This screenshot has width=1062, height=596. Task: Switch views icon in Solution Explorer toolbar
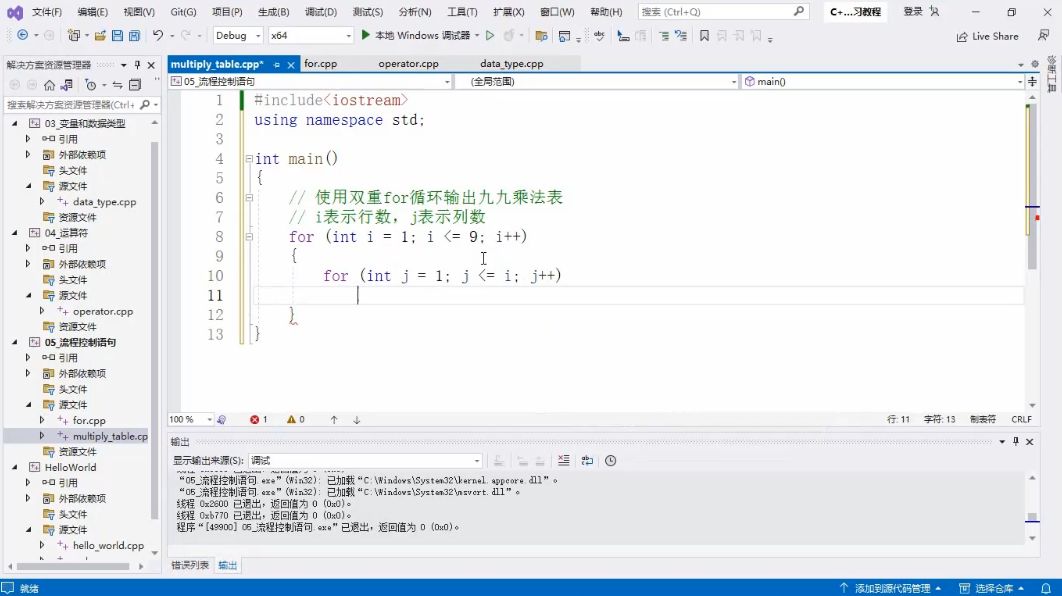(66, 85)
